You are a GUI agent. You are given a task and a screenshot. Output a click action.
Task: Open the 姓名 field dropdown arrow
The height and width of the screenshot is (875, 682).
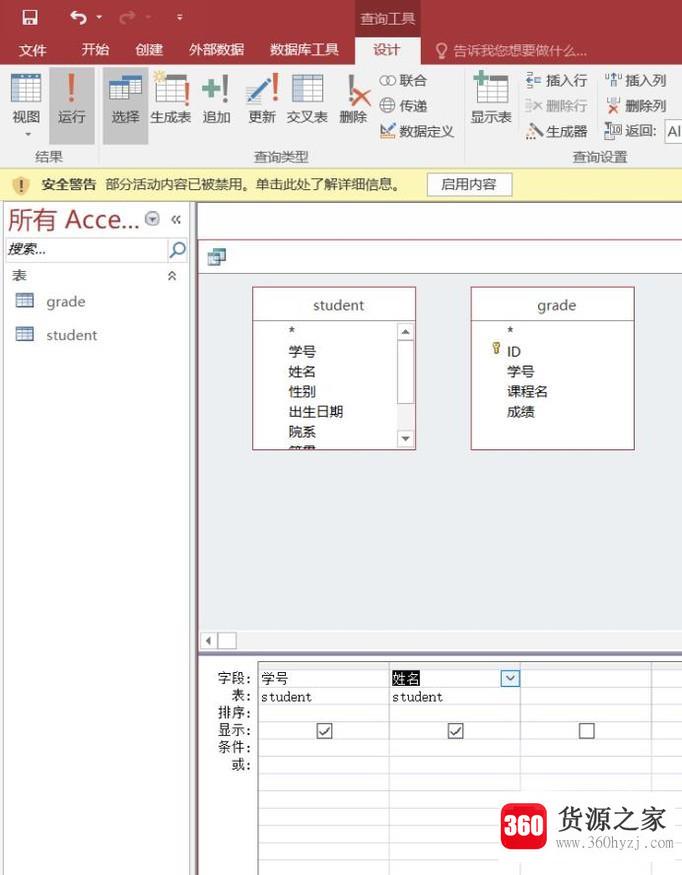coord(510,679)
